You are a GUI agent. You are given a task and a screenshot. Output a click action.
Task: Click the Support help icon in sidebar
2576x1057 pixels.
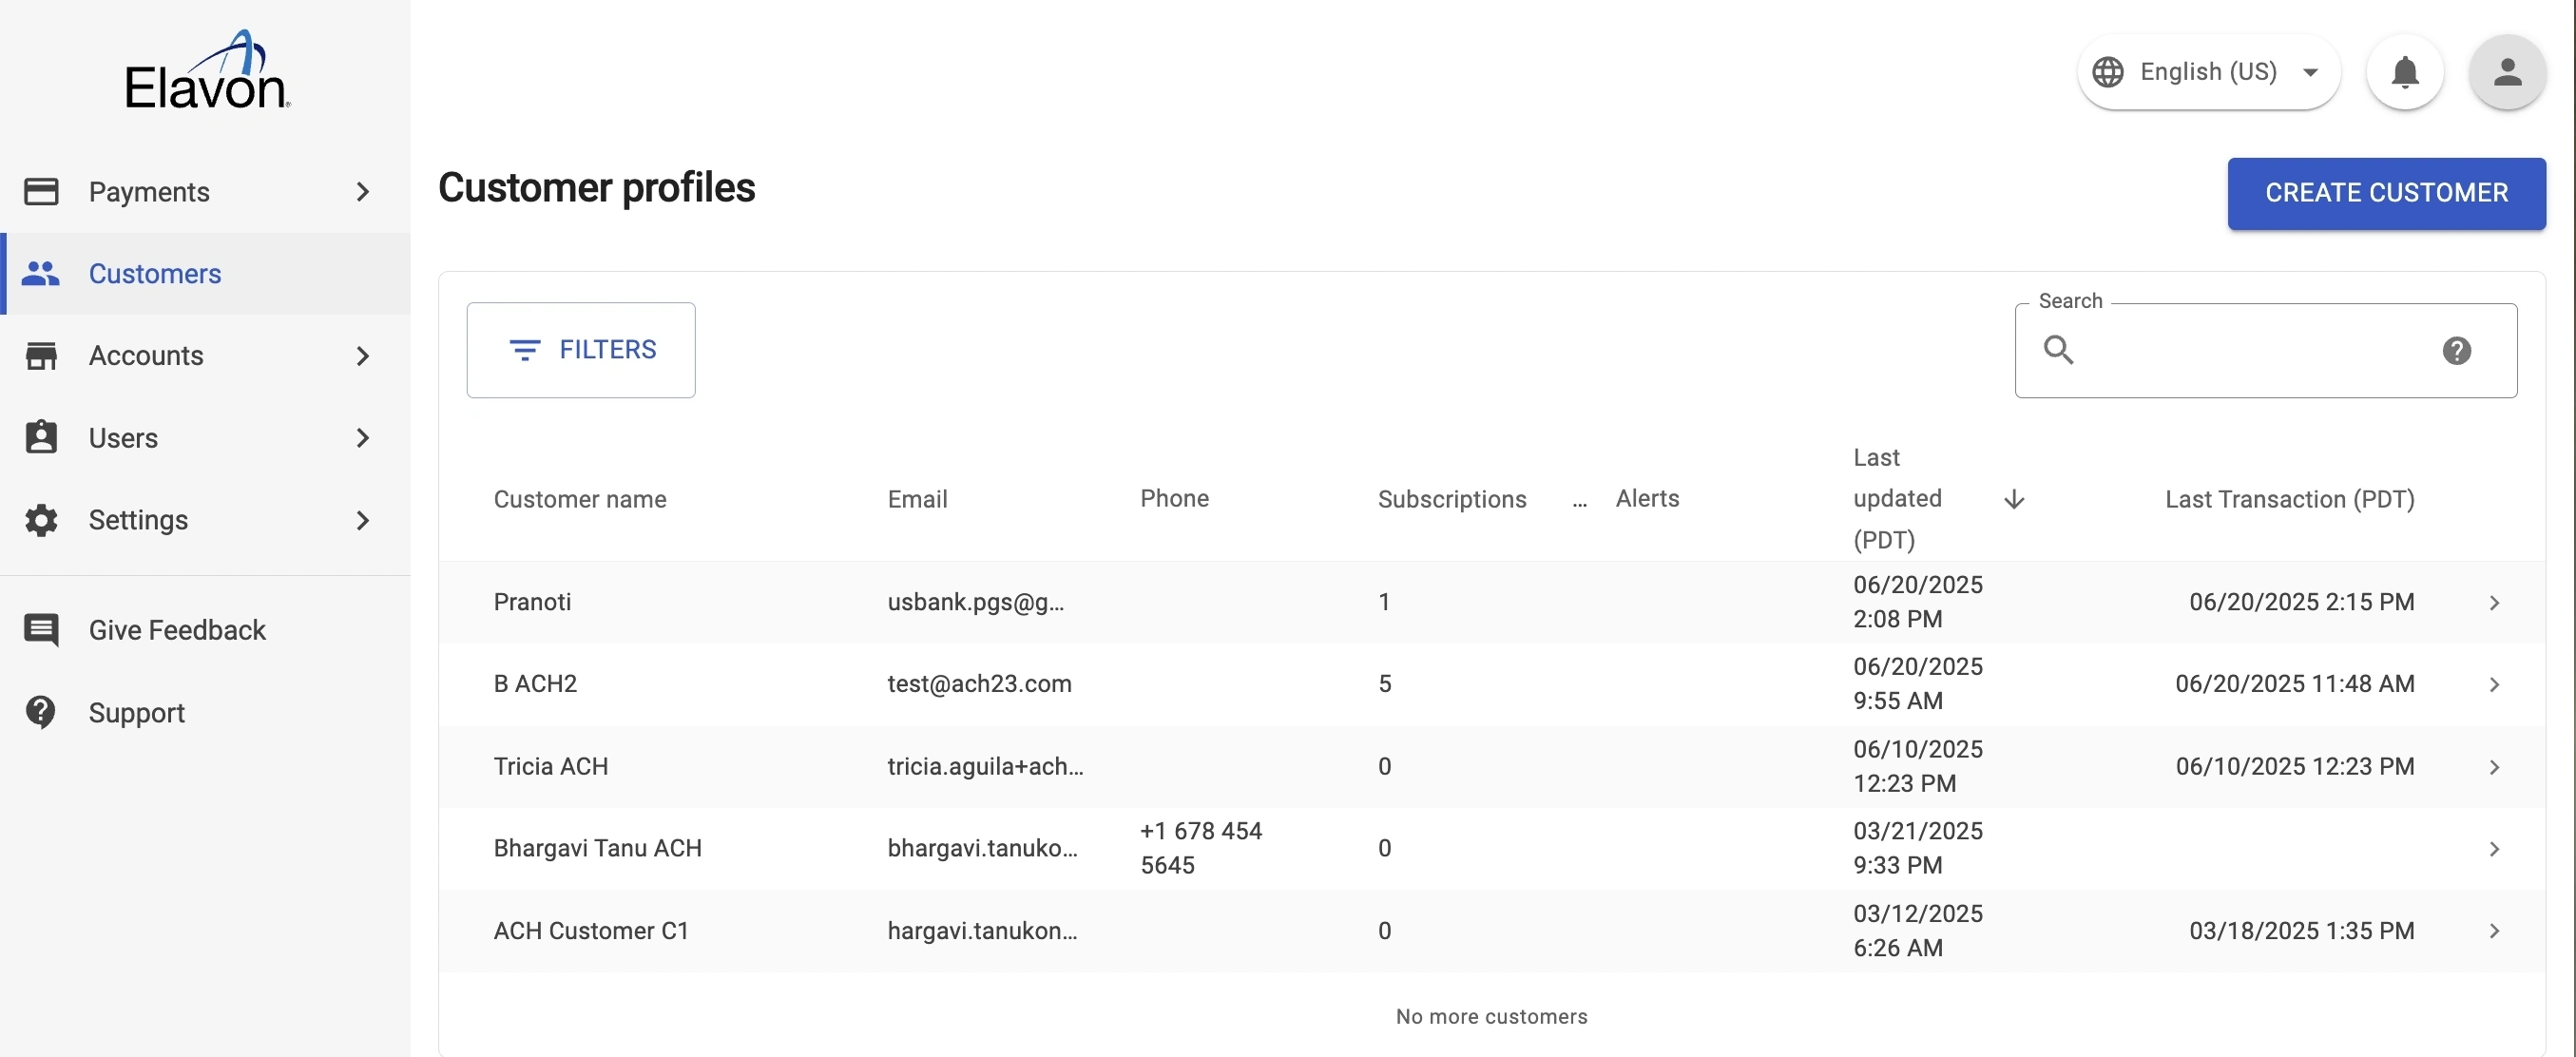pyautogui.click(x=41, y=713)
